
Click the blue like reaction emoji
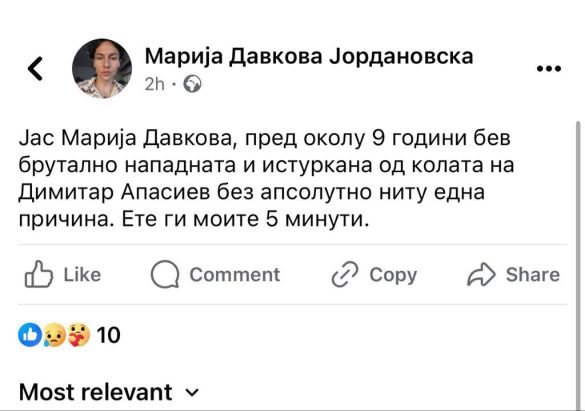pos(29,335)
